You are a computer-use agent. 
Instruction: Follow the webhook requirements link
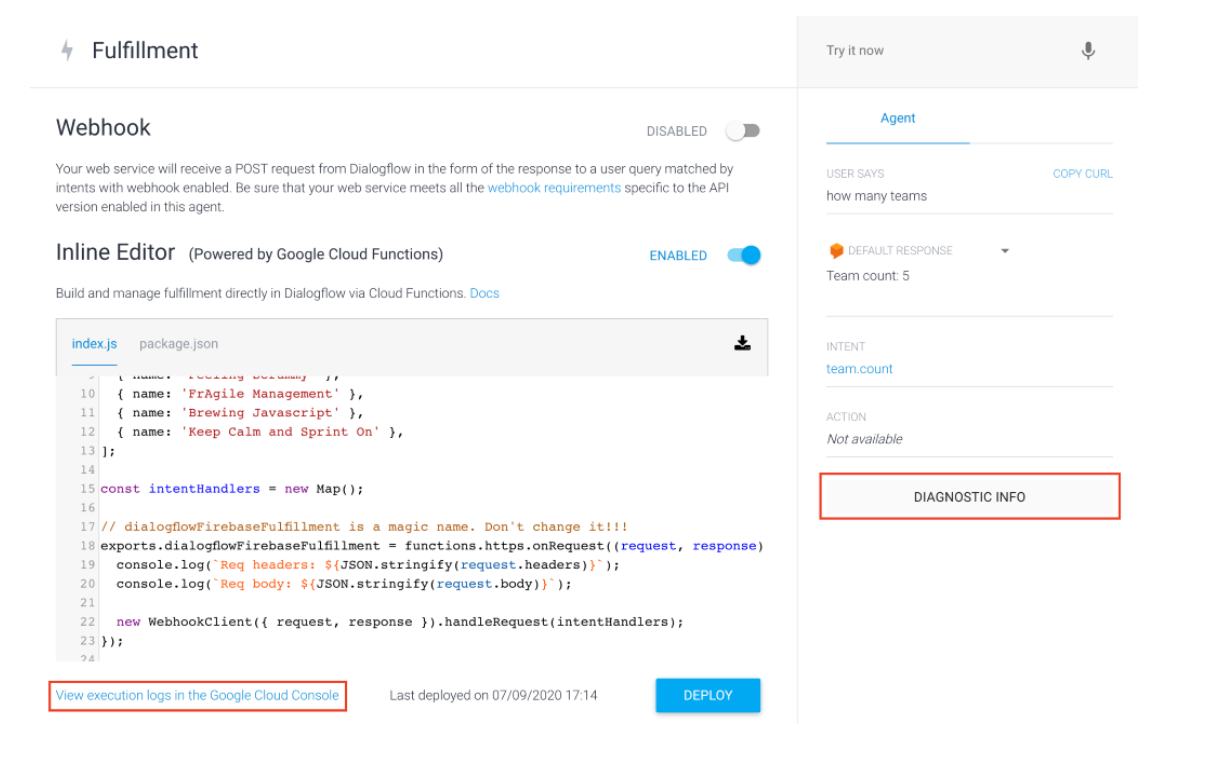[554, 188]
